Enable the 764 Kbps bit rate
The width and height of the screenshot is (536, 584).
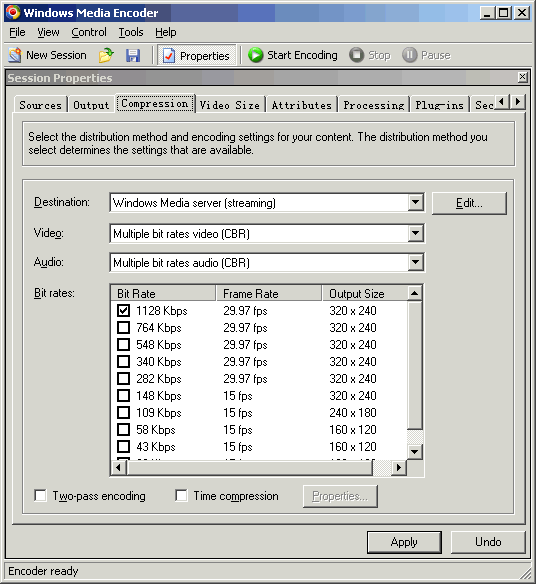click(x=124, y=328)
